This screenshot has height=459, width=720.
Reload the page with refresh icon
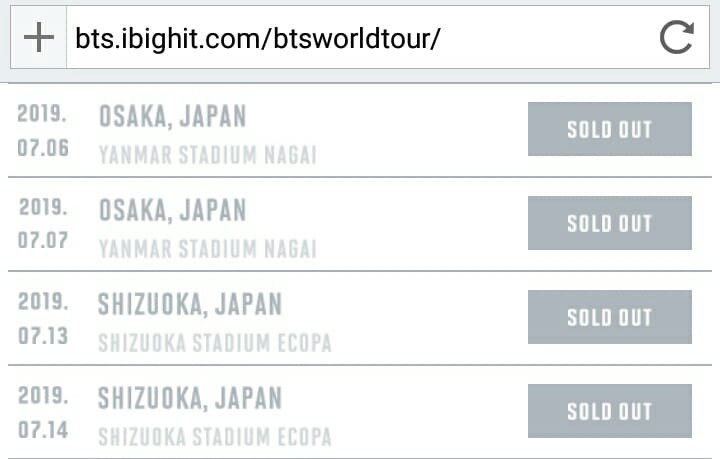(x=676, y=38)
